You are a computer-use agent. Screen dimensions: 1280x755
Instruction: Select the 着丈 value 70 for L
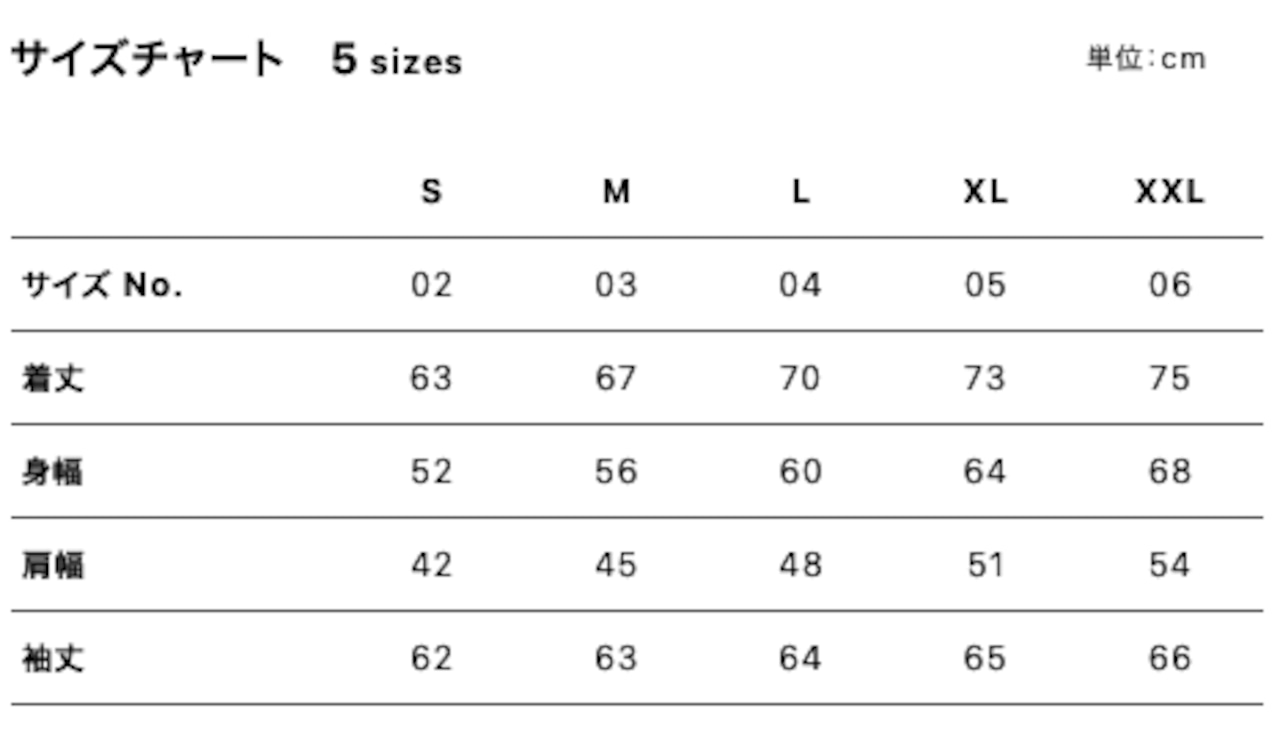pyautogui.click(x=800, y=379)
